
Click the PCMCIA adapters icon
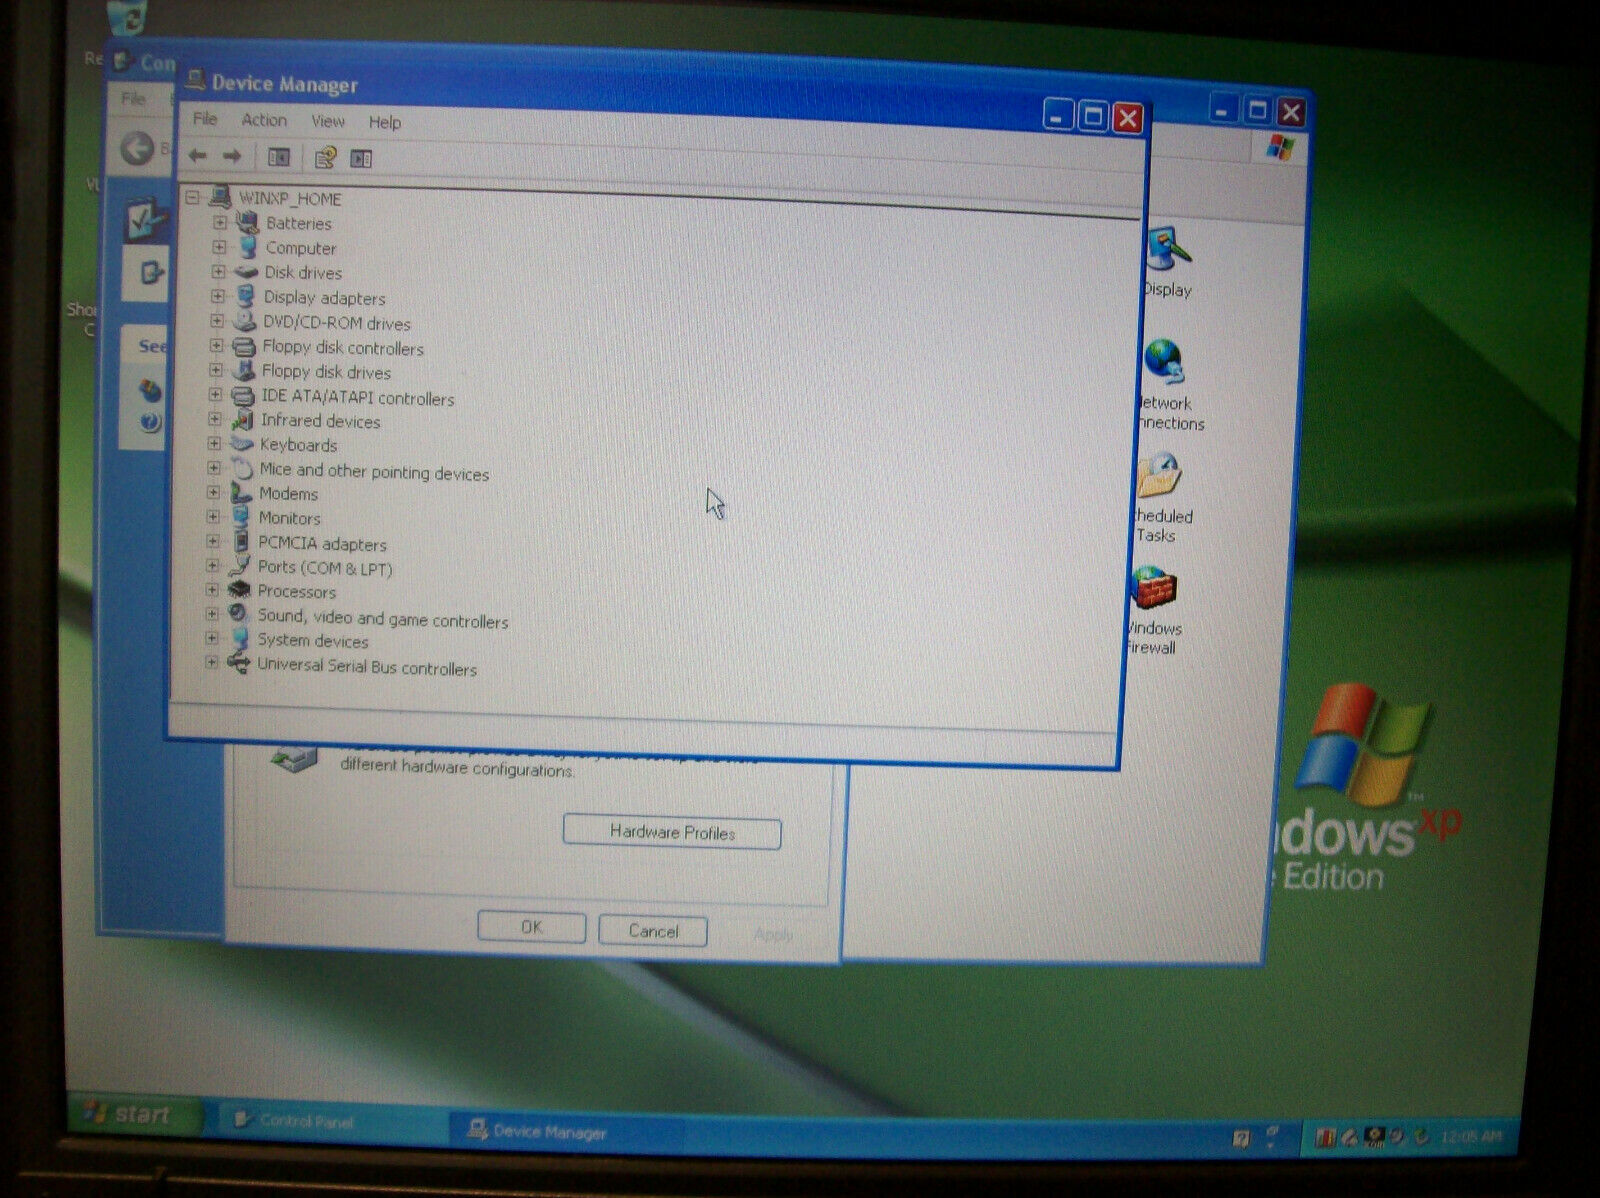pos(240,542)
